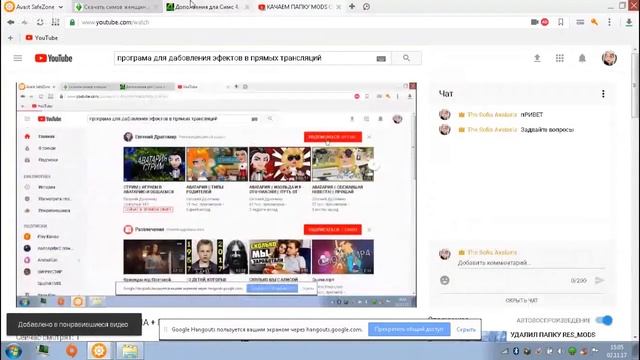Open the YouTube apps grid icon

pyautogui.click(x=560, y=58)
